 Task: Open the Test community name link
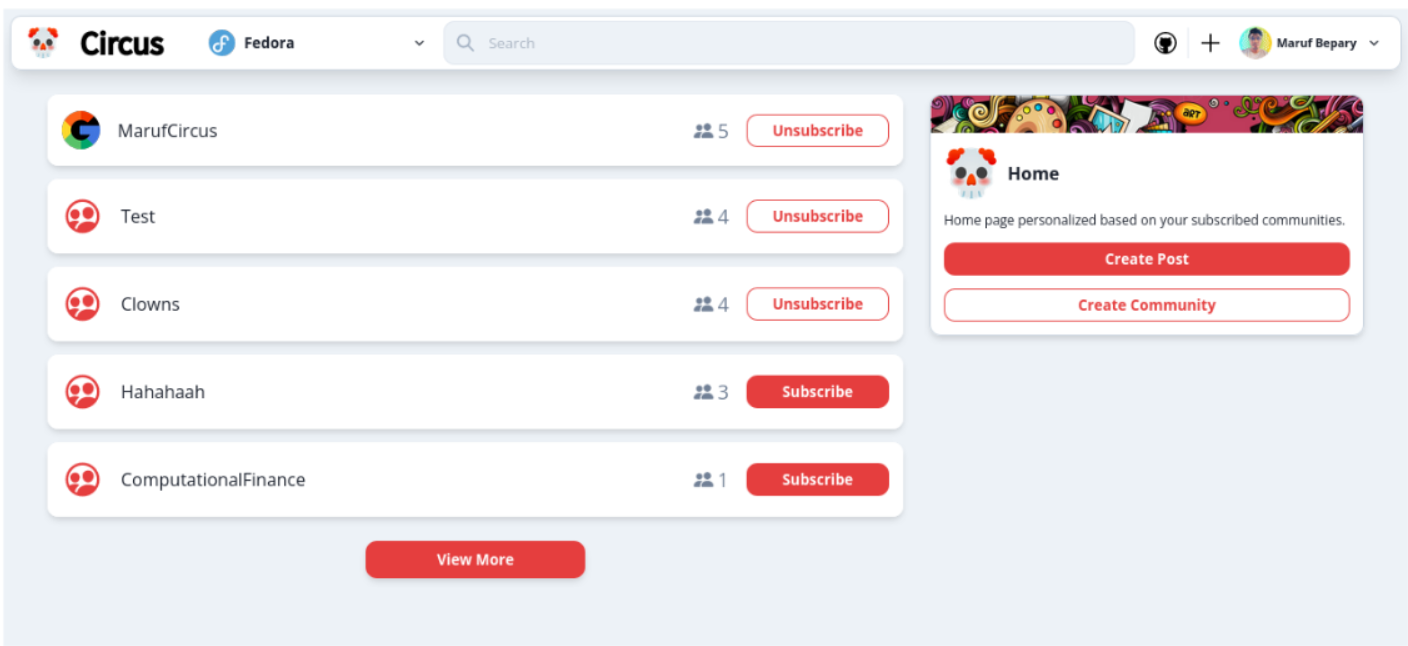pos(138,217)
